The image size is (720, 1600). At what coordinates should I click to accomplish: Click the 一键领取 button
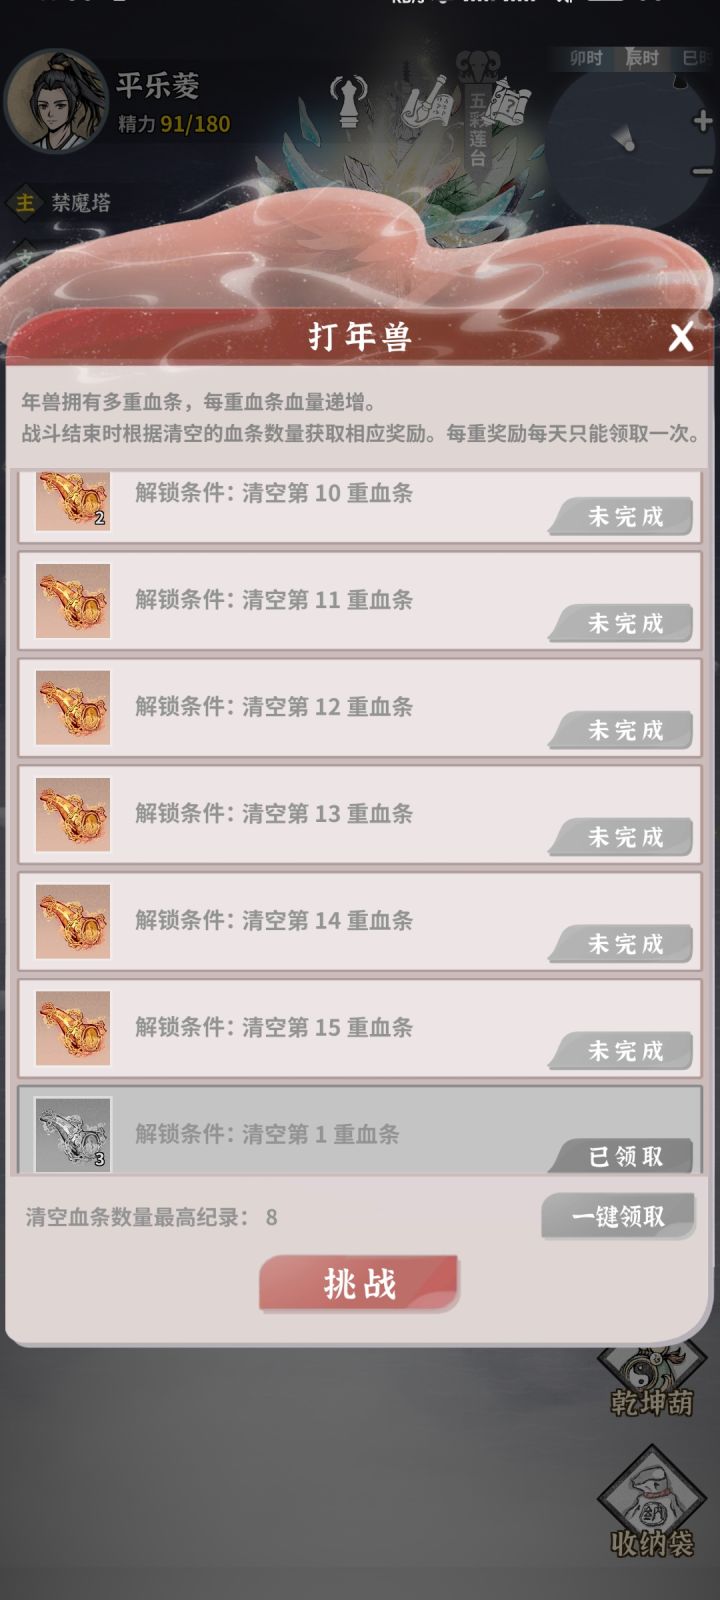pos(618,1217)
